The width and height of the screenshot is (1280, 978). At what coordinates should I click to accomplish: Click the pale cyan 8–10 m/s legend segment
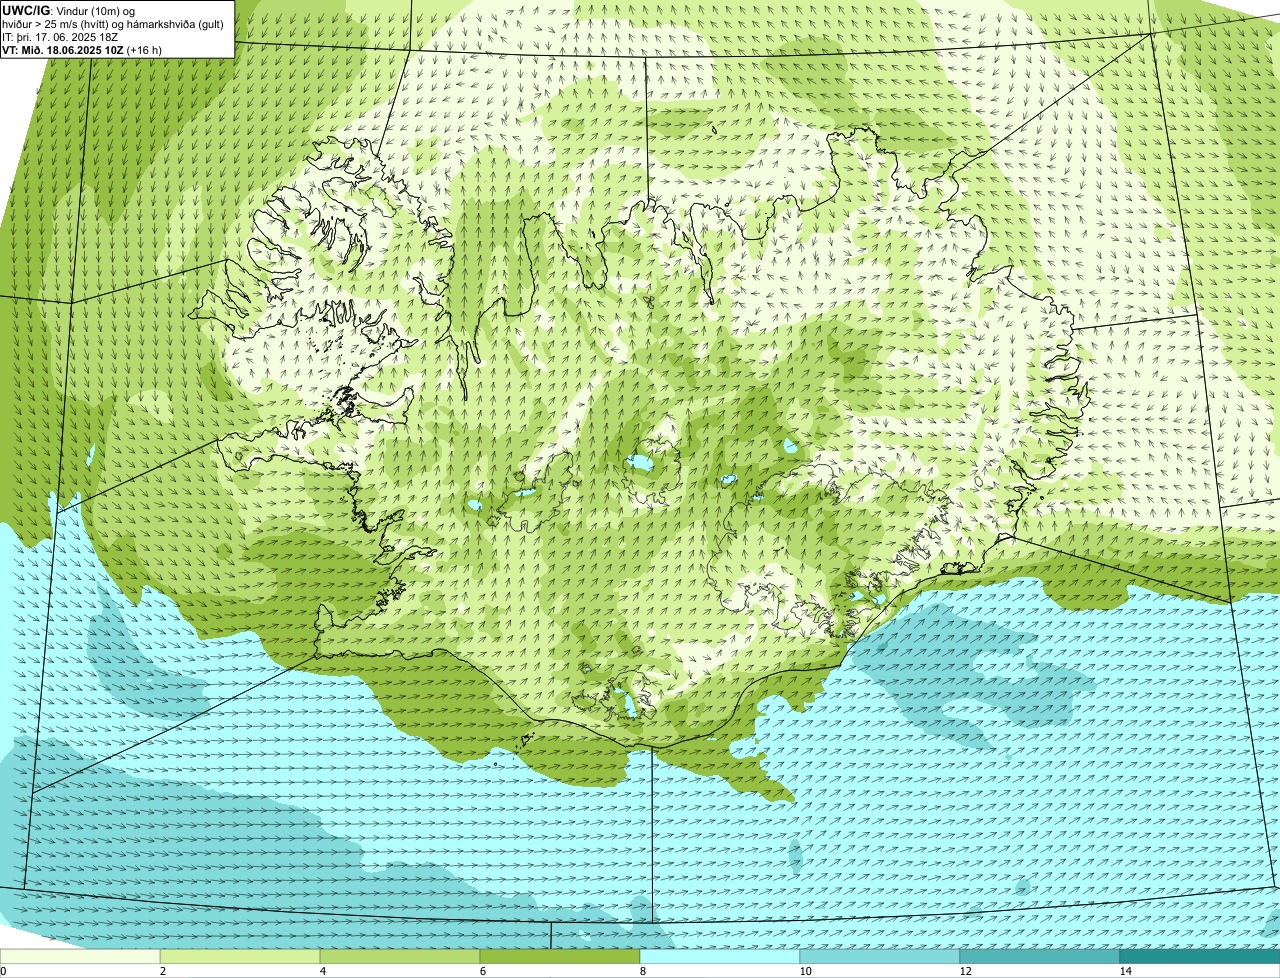coord(720,956)
